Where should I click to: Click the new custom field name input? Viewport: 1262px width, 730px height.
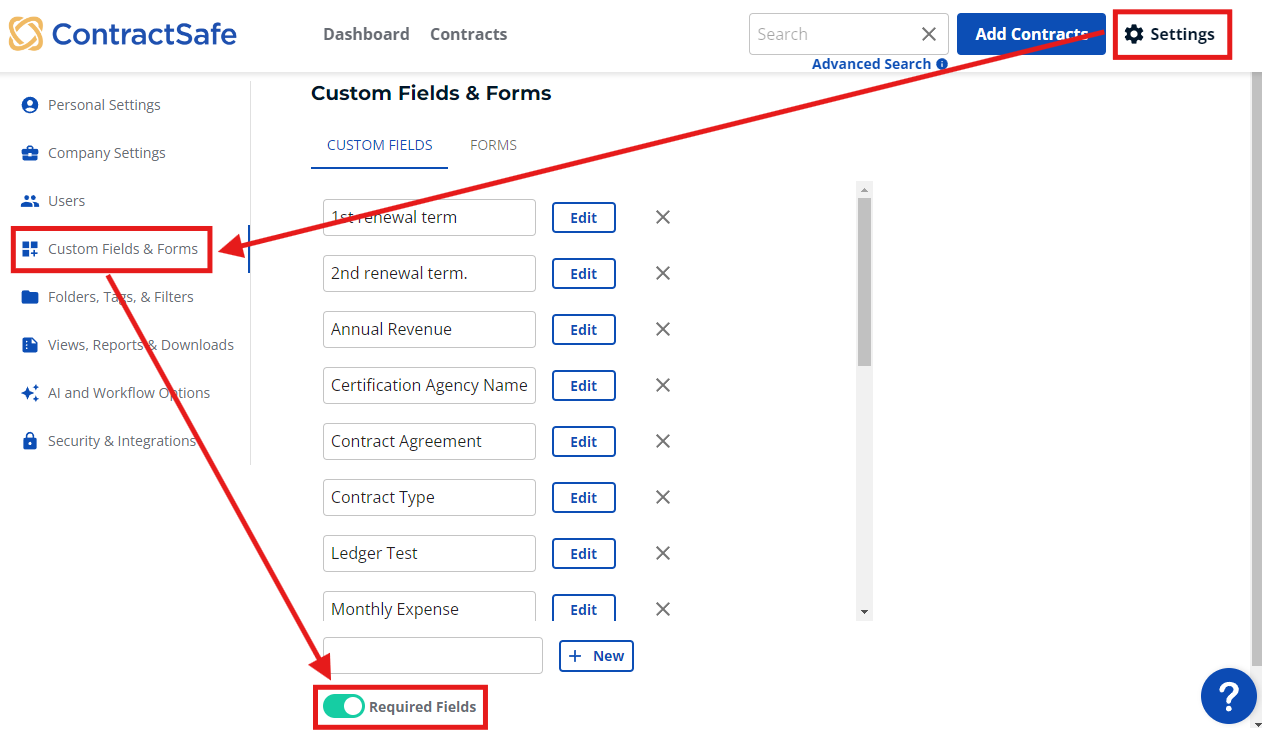click(x=433, y=655)
